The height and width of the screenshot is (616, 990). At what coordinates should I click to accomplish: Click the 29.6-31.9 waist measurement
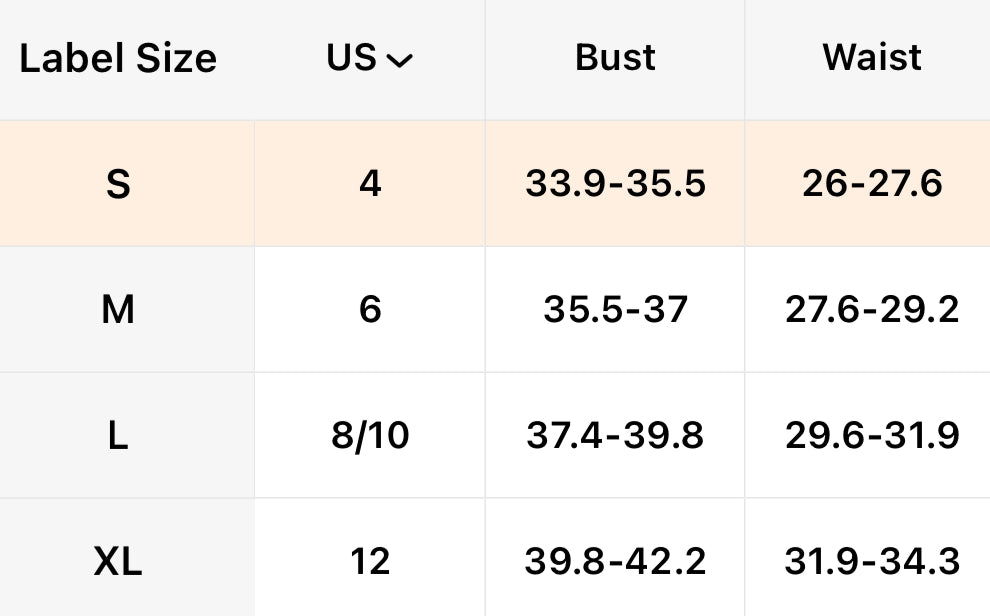click(x=872, y=436)
